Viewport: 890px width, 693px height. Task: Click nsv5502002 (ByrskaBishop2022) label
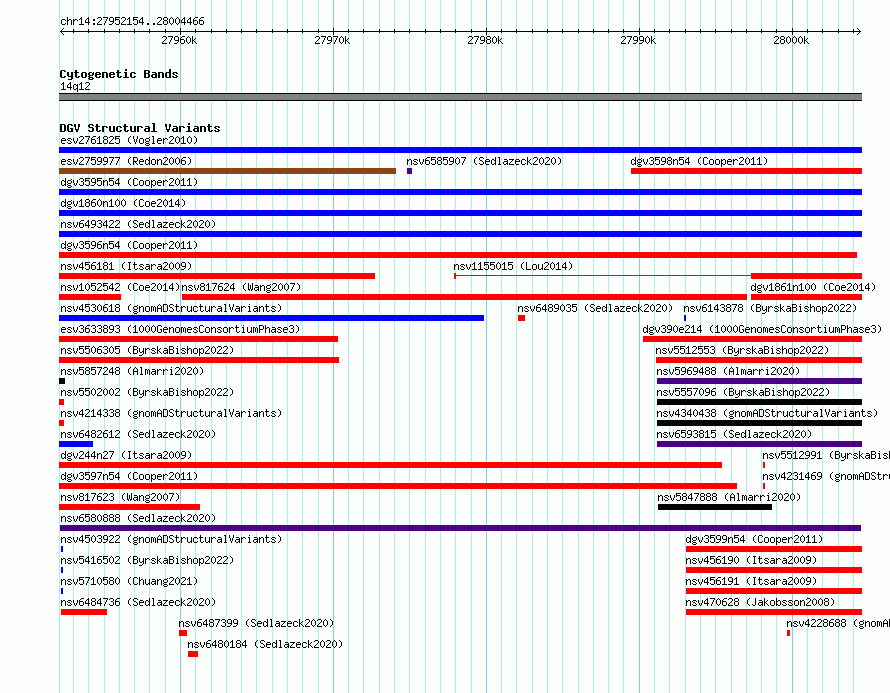click(147, 392)
